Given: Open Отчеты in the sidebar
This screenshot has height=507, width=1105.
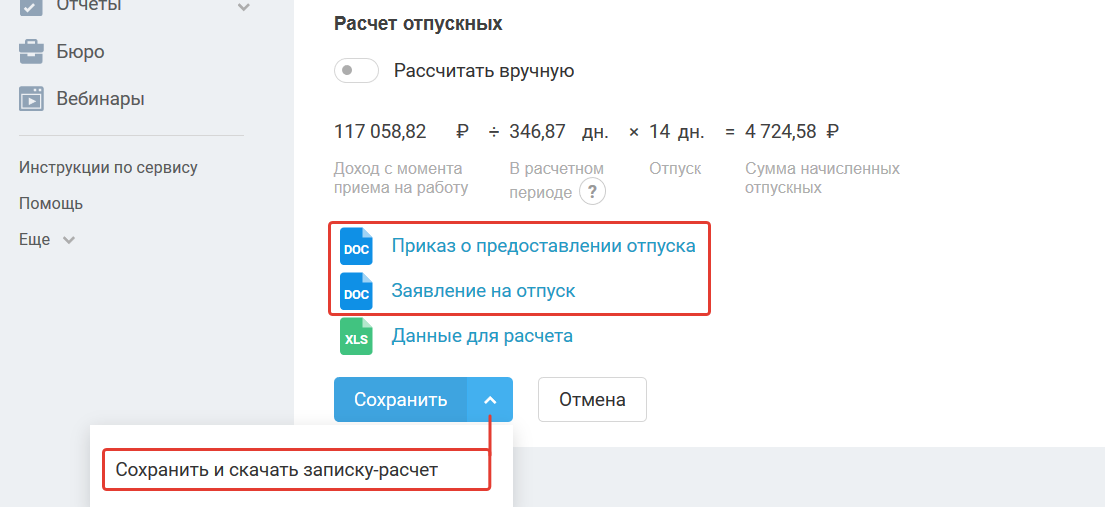Looking at the screenshot, I should point(89,6).
